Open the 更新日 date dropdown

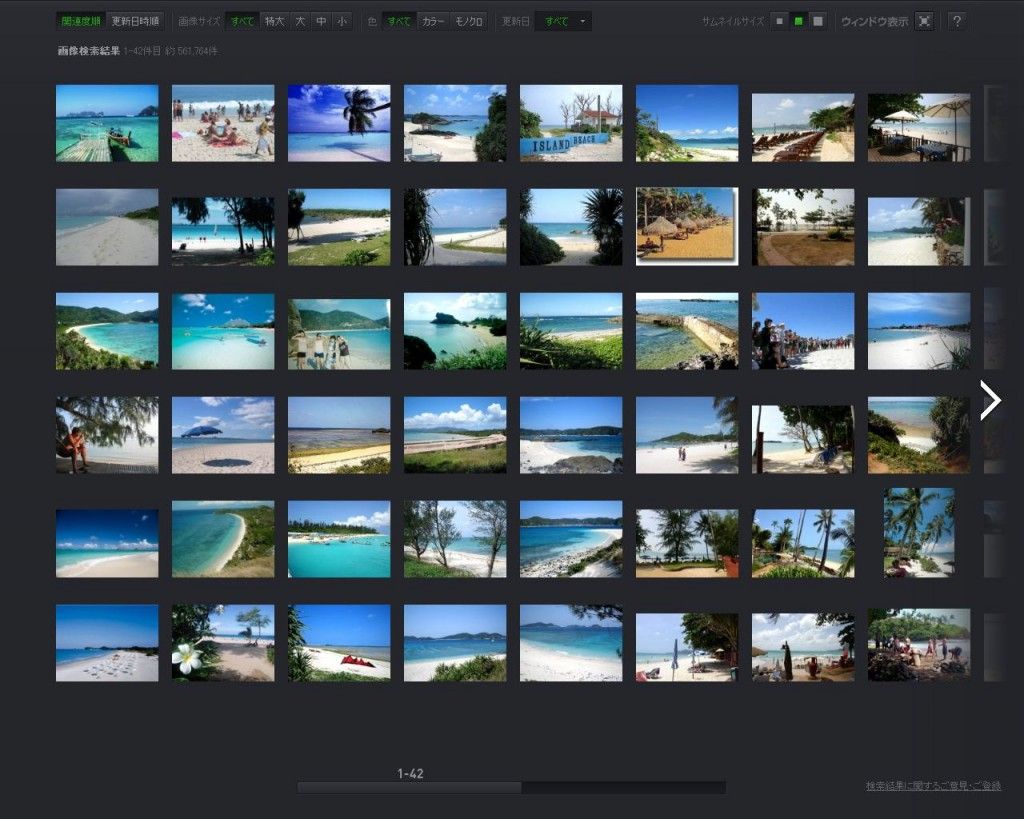click(563, 22)
